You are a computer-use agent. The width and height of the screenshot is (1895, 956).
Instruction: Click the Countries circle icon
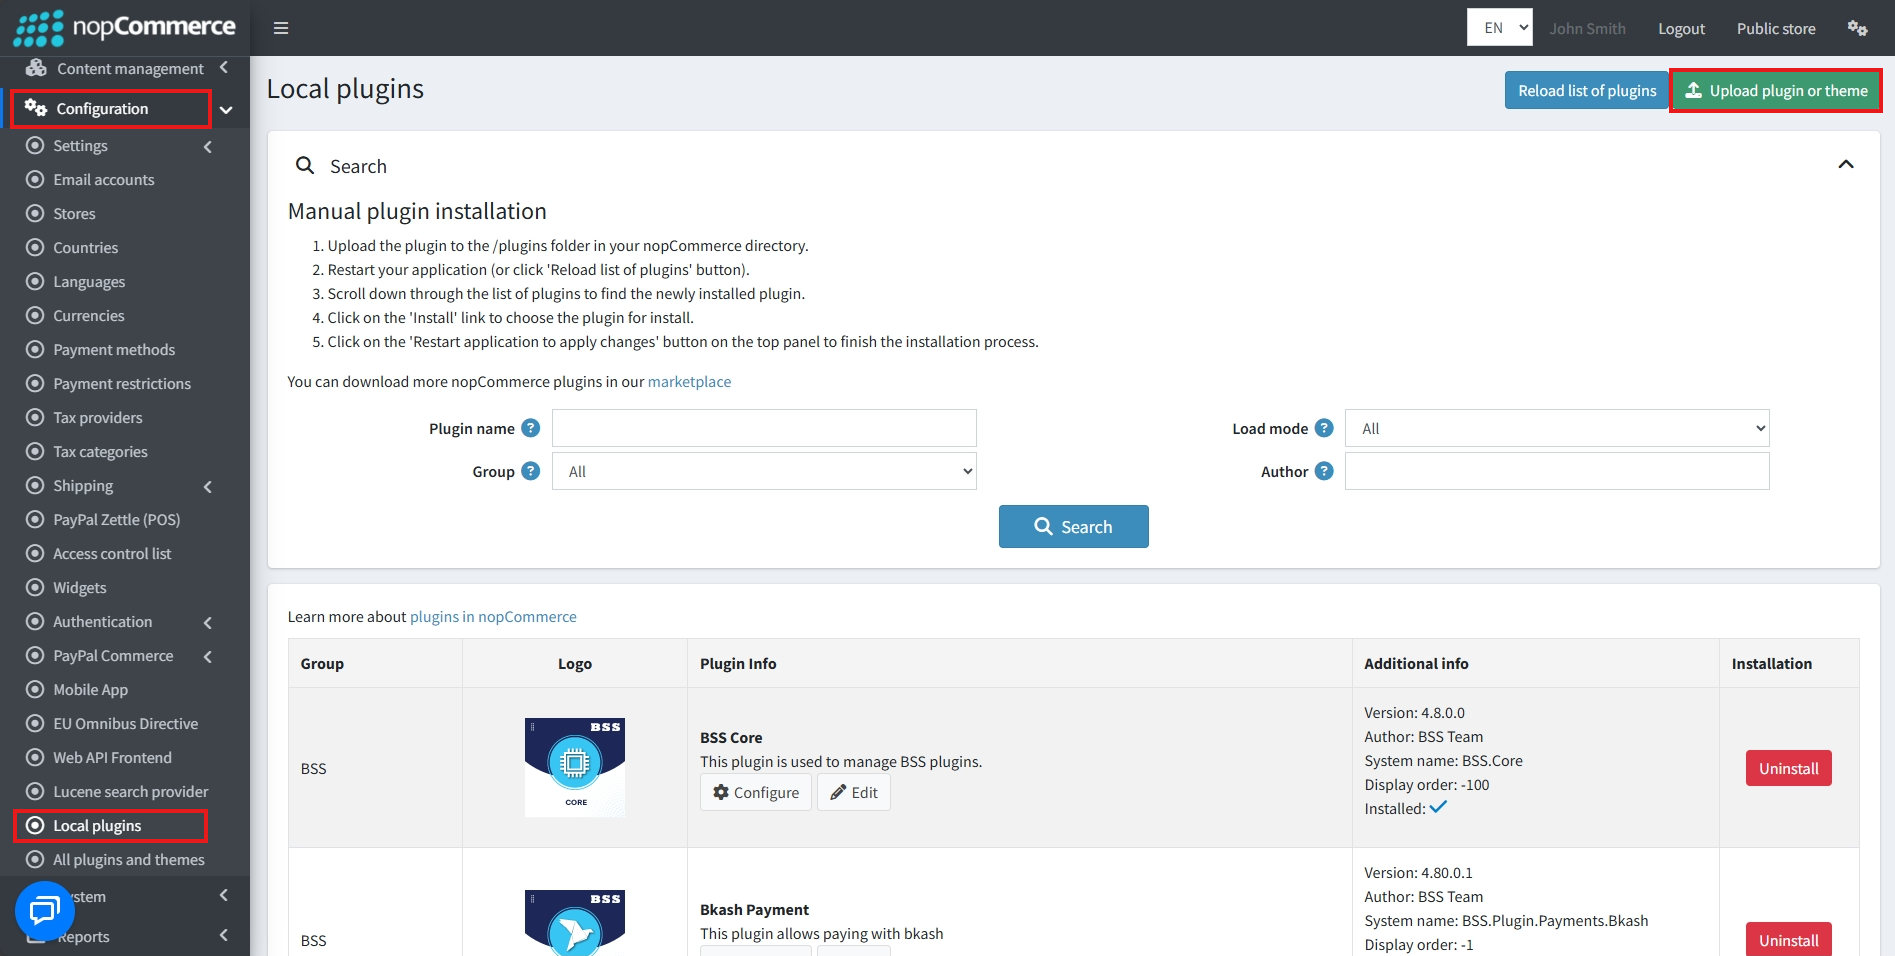(35, 248)
